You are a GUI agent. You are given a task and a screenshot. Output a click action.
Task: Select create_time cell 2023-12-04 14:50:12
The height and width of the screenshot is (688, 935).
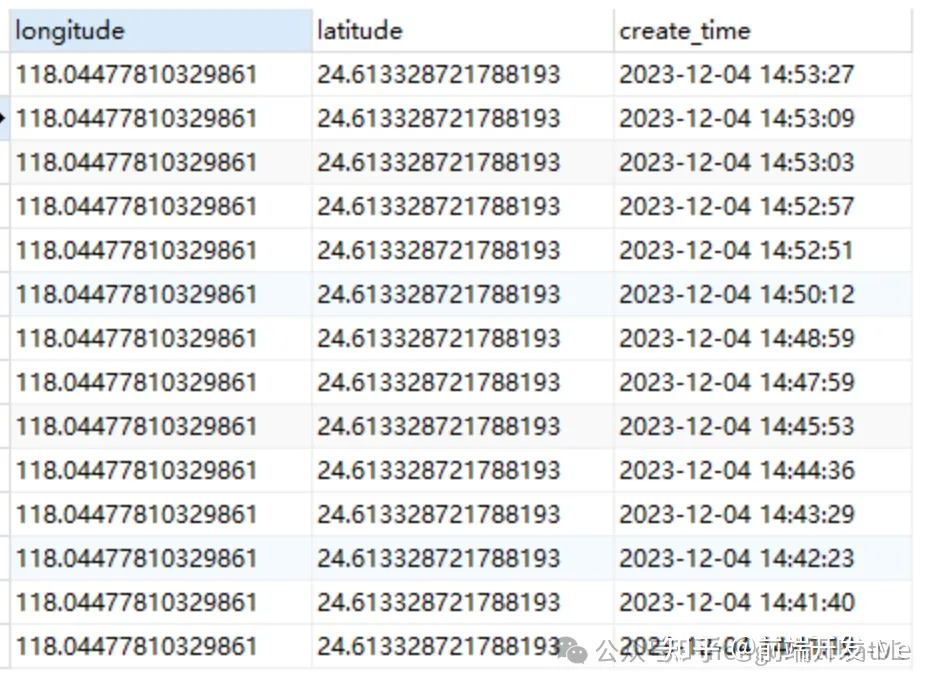pos(763,295)
